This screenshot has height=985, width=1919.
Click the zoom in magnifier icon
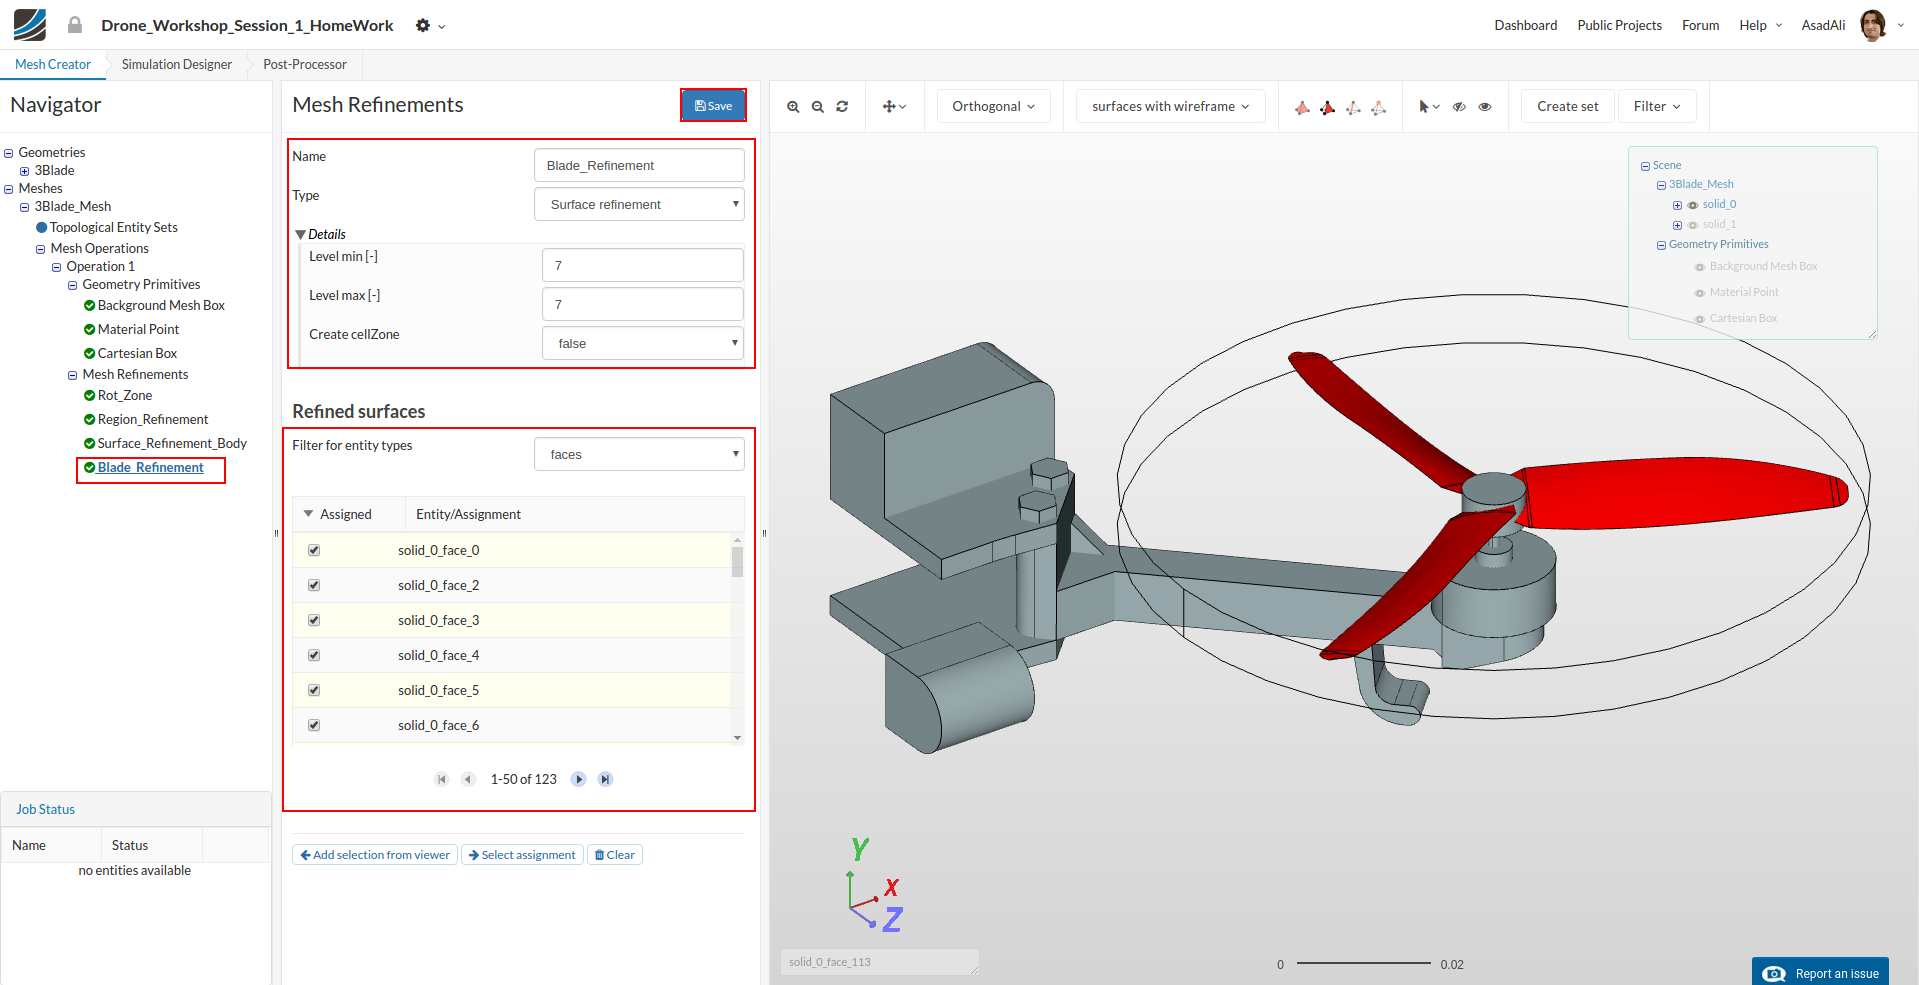pyautogui.click(x=793, y=107)
